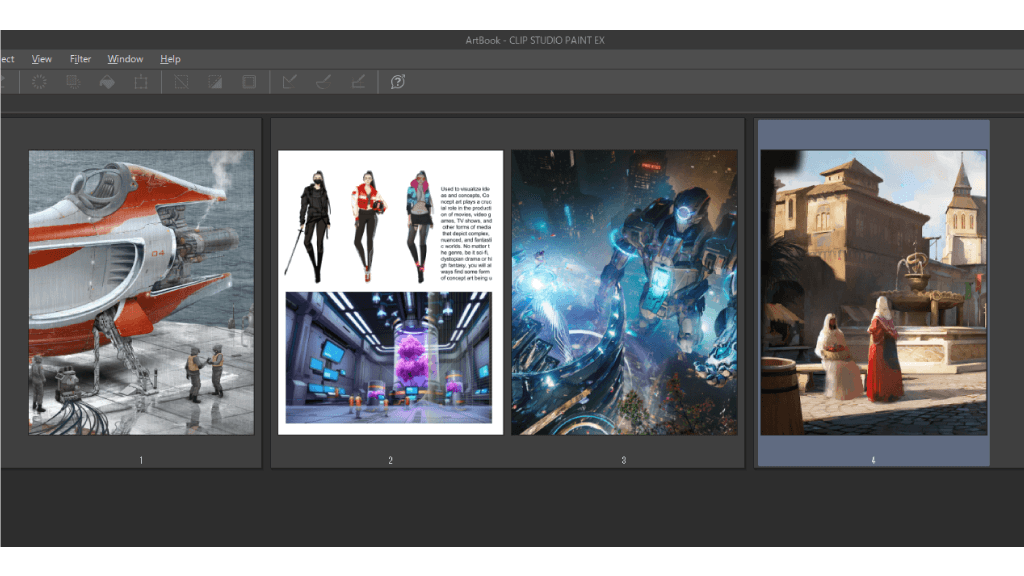This screenshot has width=1024, height=576.
Task: Toggle Snap to Ruler
Action: [x=290, y=82]
